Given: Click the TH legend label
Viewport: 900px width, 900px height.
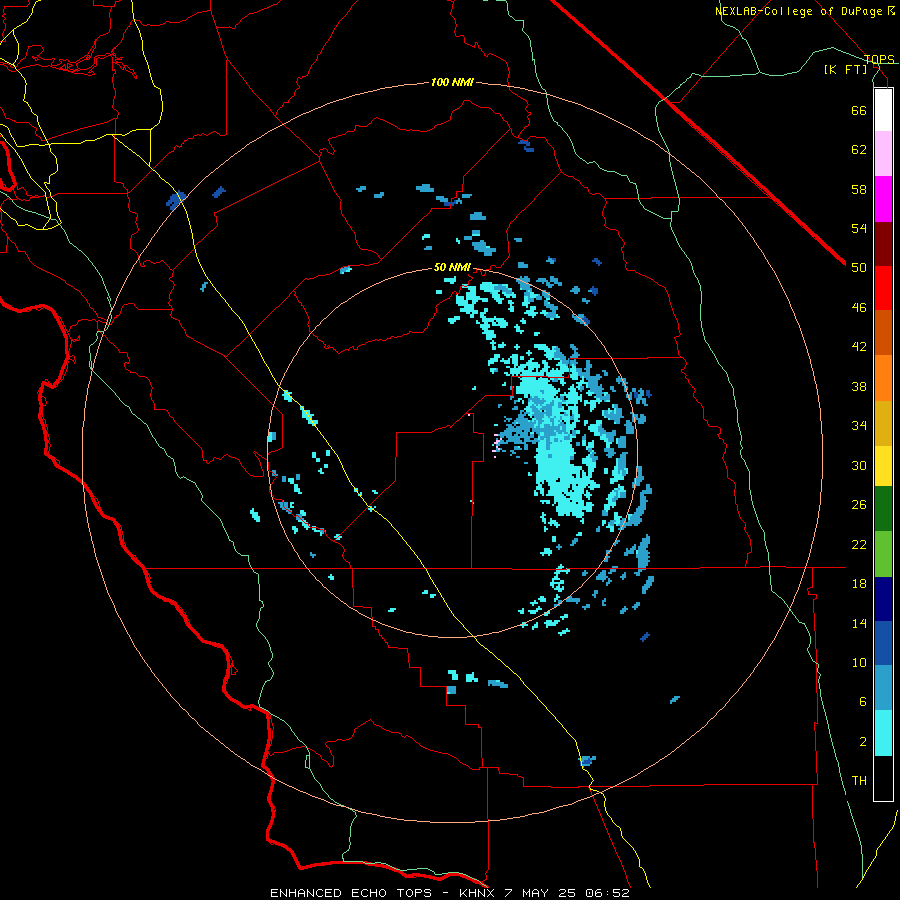Looking at the screenshot, I should tap(859, 781).
